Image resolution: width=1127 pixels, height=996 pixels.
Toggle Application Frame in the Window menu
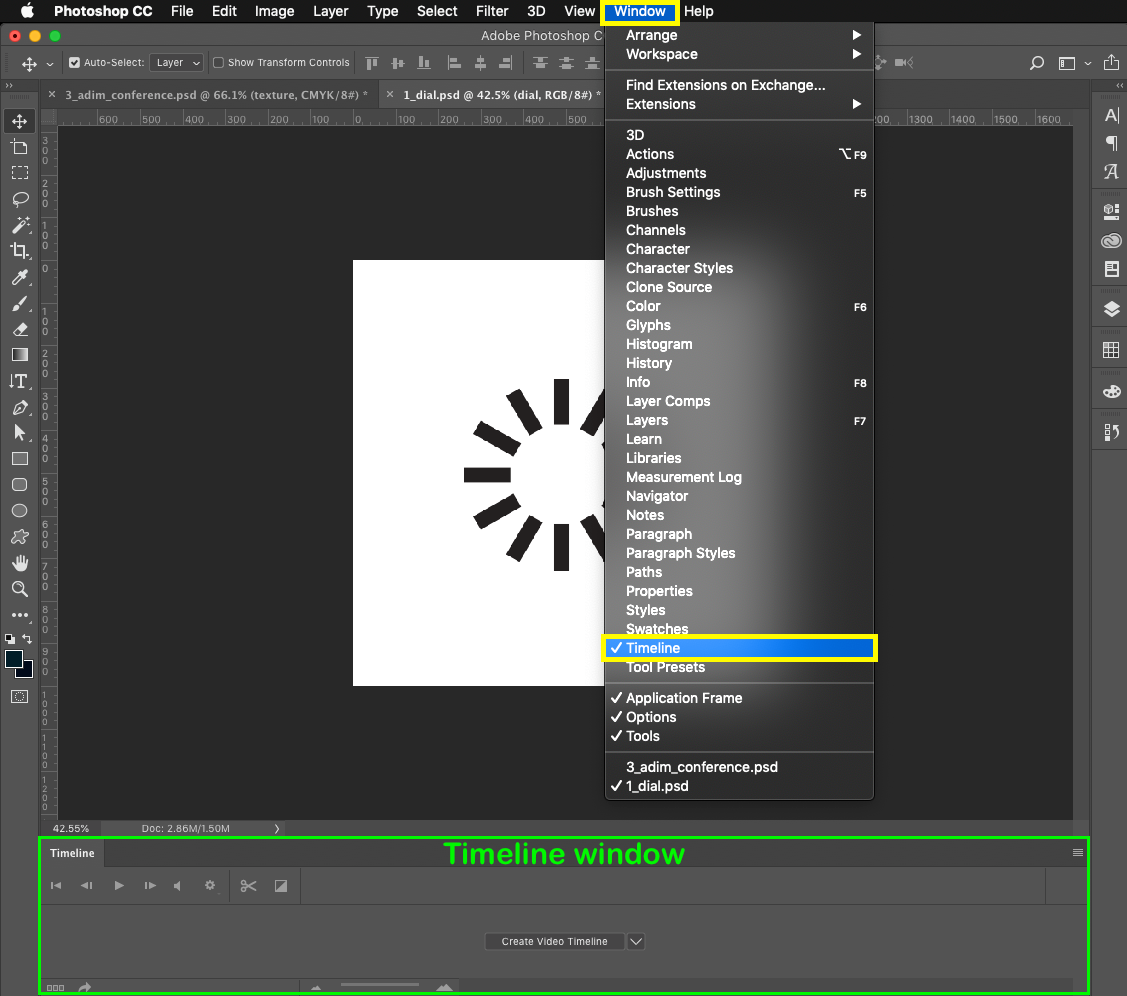[x=740, y=698]
